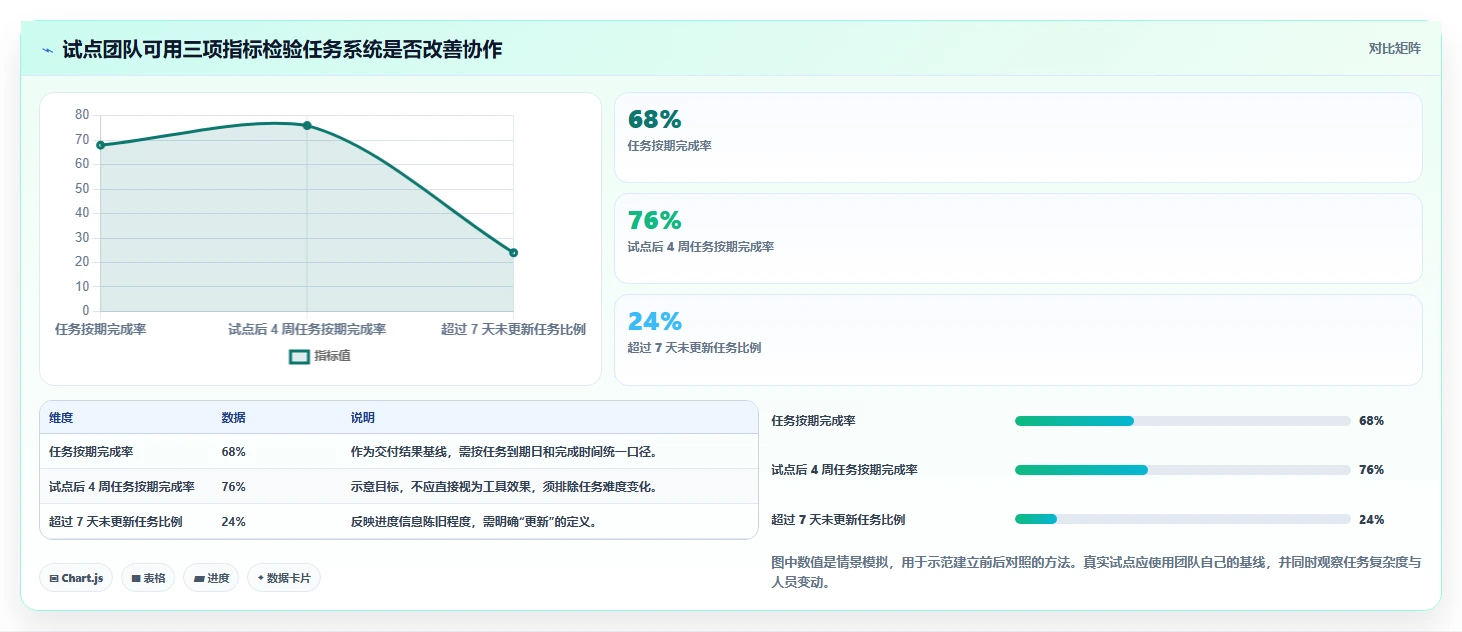Click the 超过 7 天未更新任务比例 x-axis label on the chart
The image size is (1462, 632).
click(513, 330)
